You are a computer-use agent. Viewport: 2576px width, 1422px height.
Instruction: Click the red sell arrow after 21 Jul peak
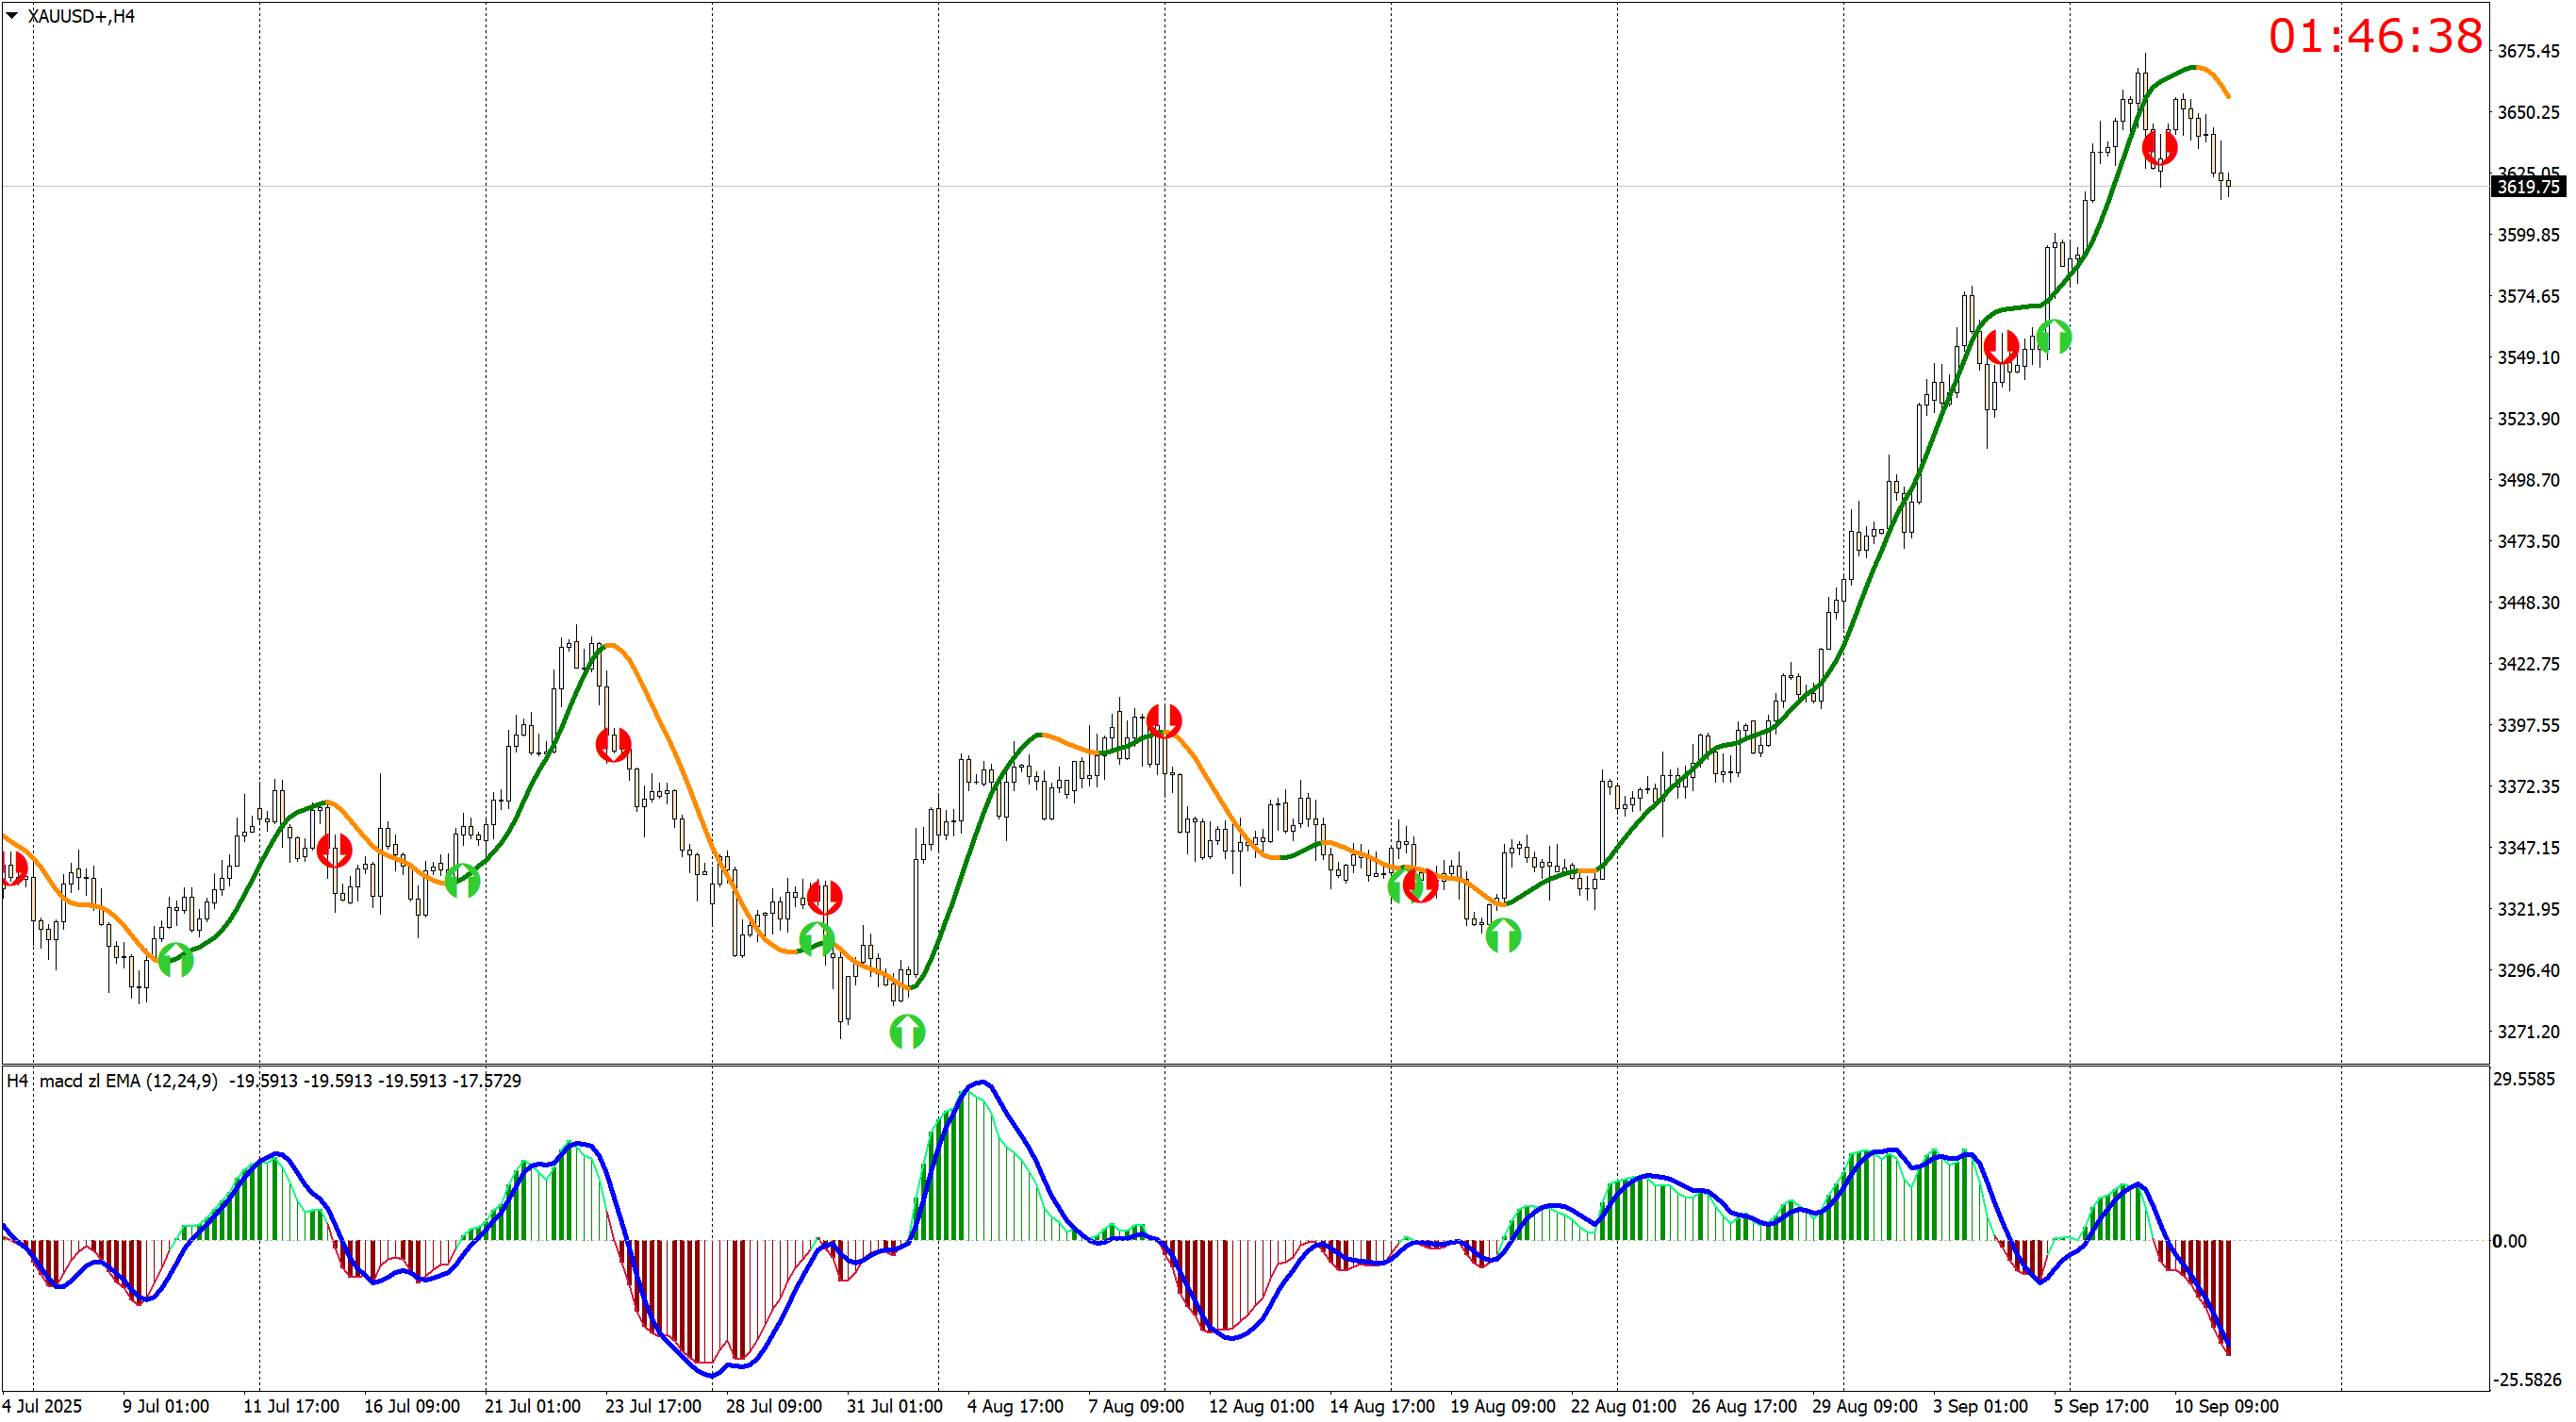(x=612, y=744)
